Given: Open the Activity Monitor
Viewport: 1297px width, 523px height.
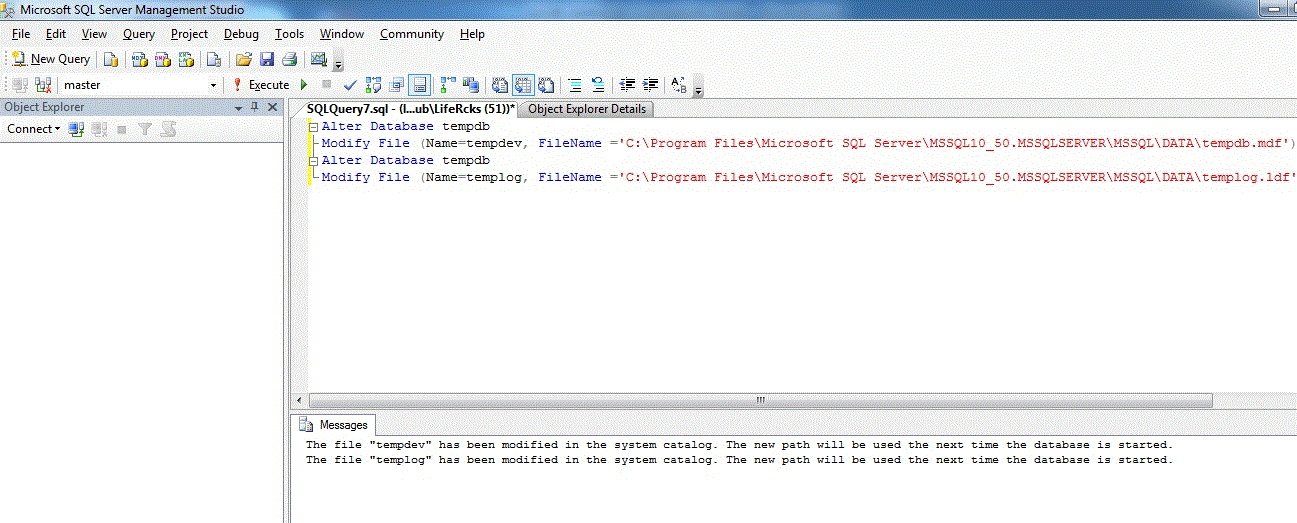Looking at the screenshot, I should (319, 59).
